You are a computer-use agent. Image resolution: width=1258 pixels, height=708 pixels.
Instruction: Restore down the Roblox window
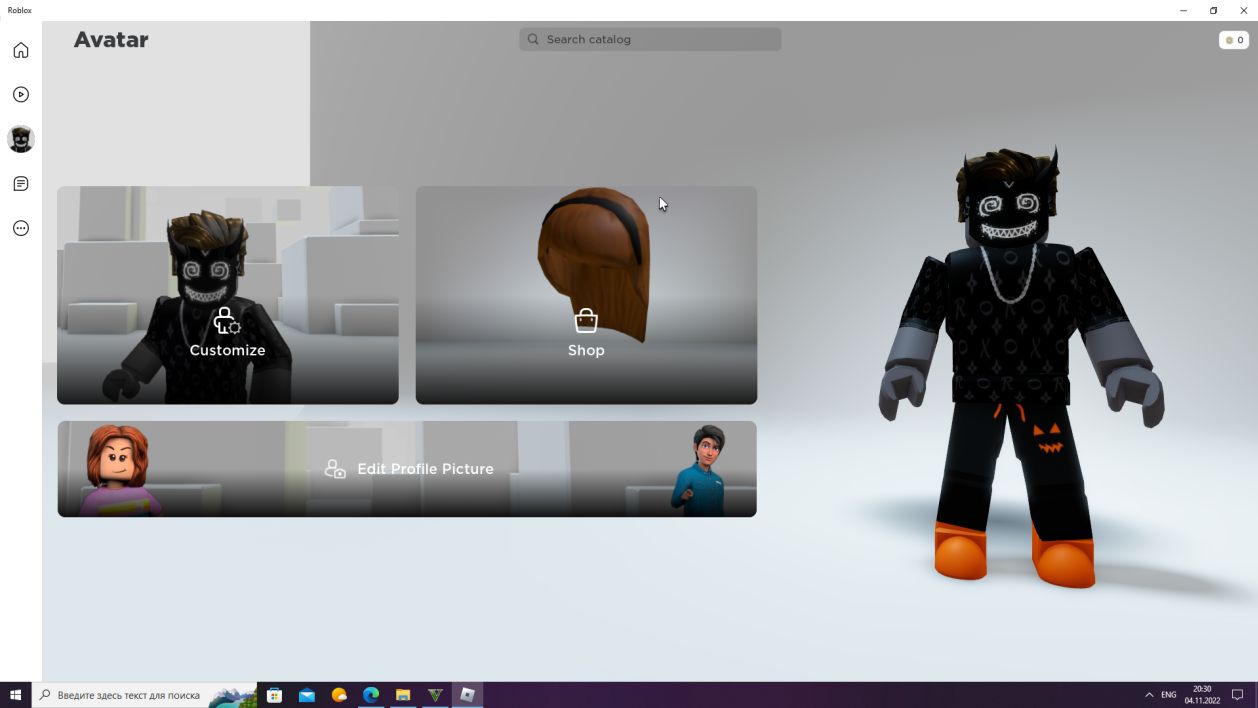pyautogui.click(x=1213, y=10)
